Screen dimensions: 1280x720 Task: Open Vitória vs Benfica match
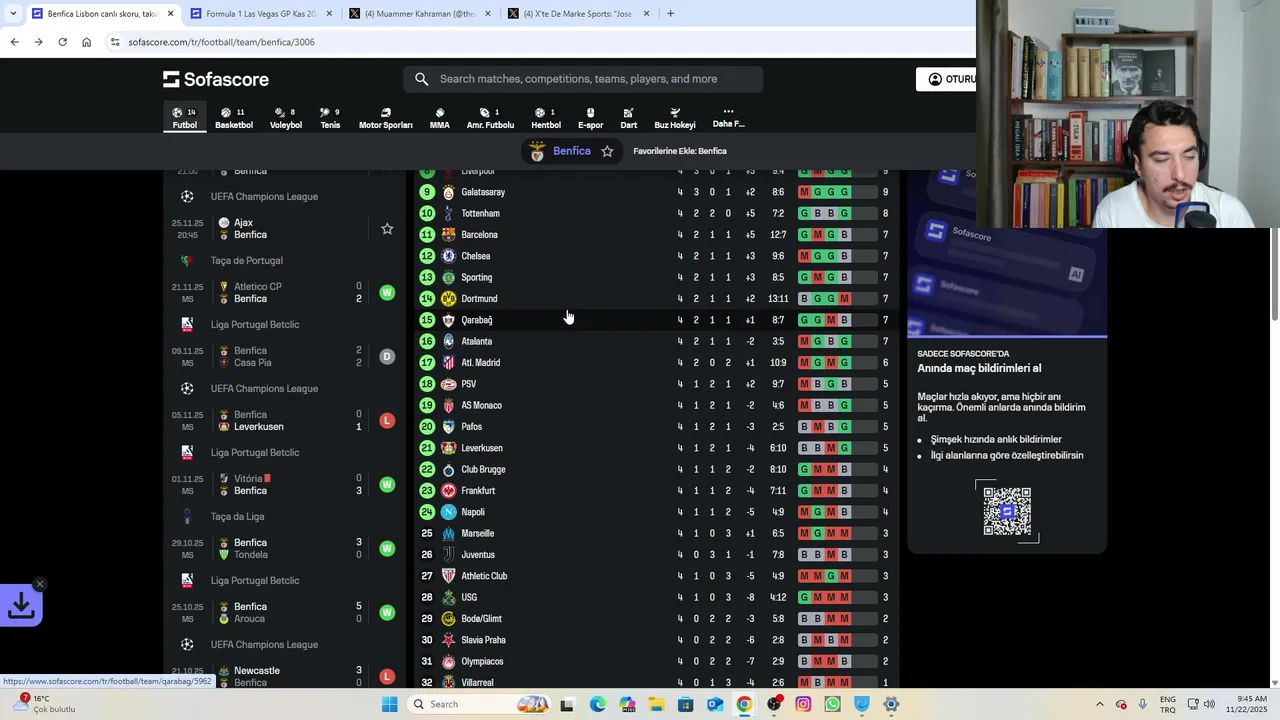[284, 485]
